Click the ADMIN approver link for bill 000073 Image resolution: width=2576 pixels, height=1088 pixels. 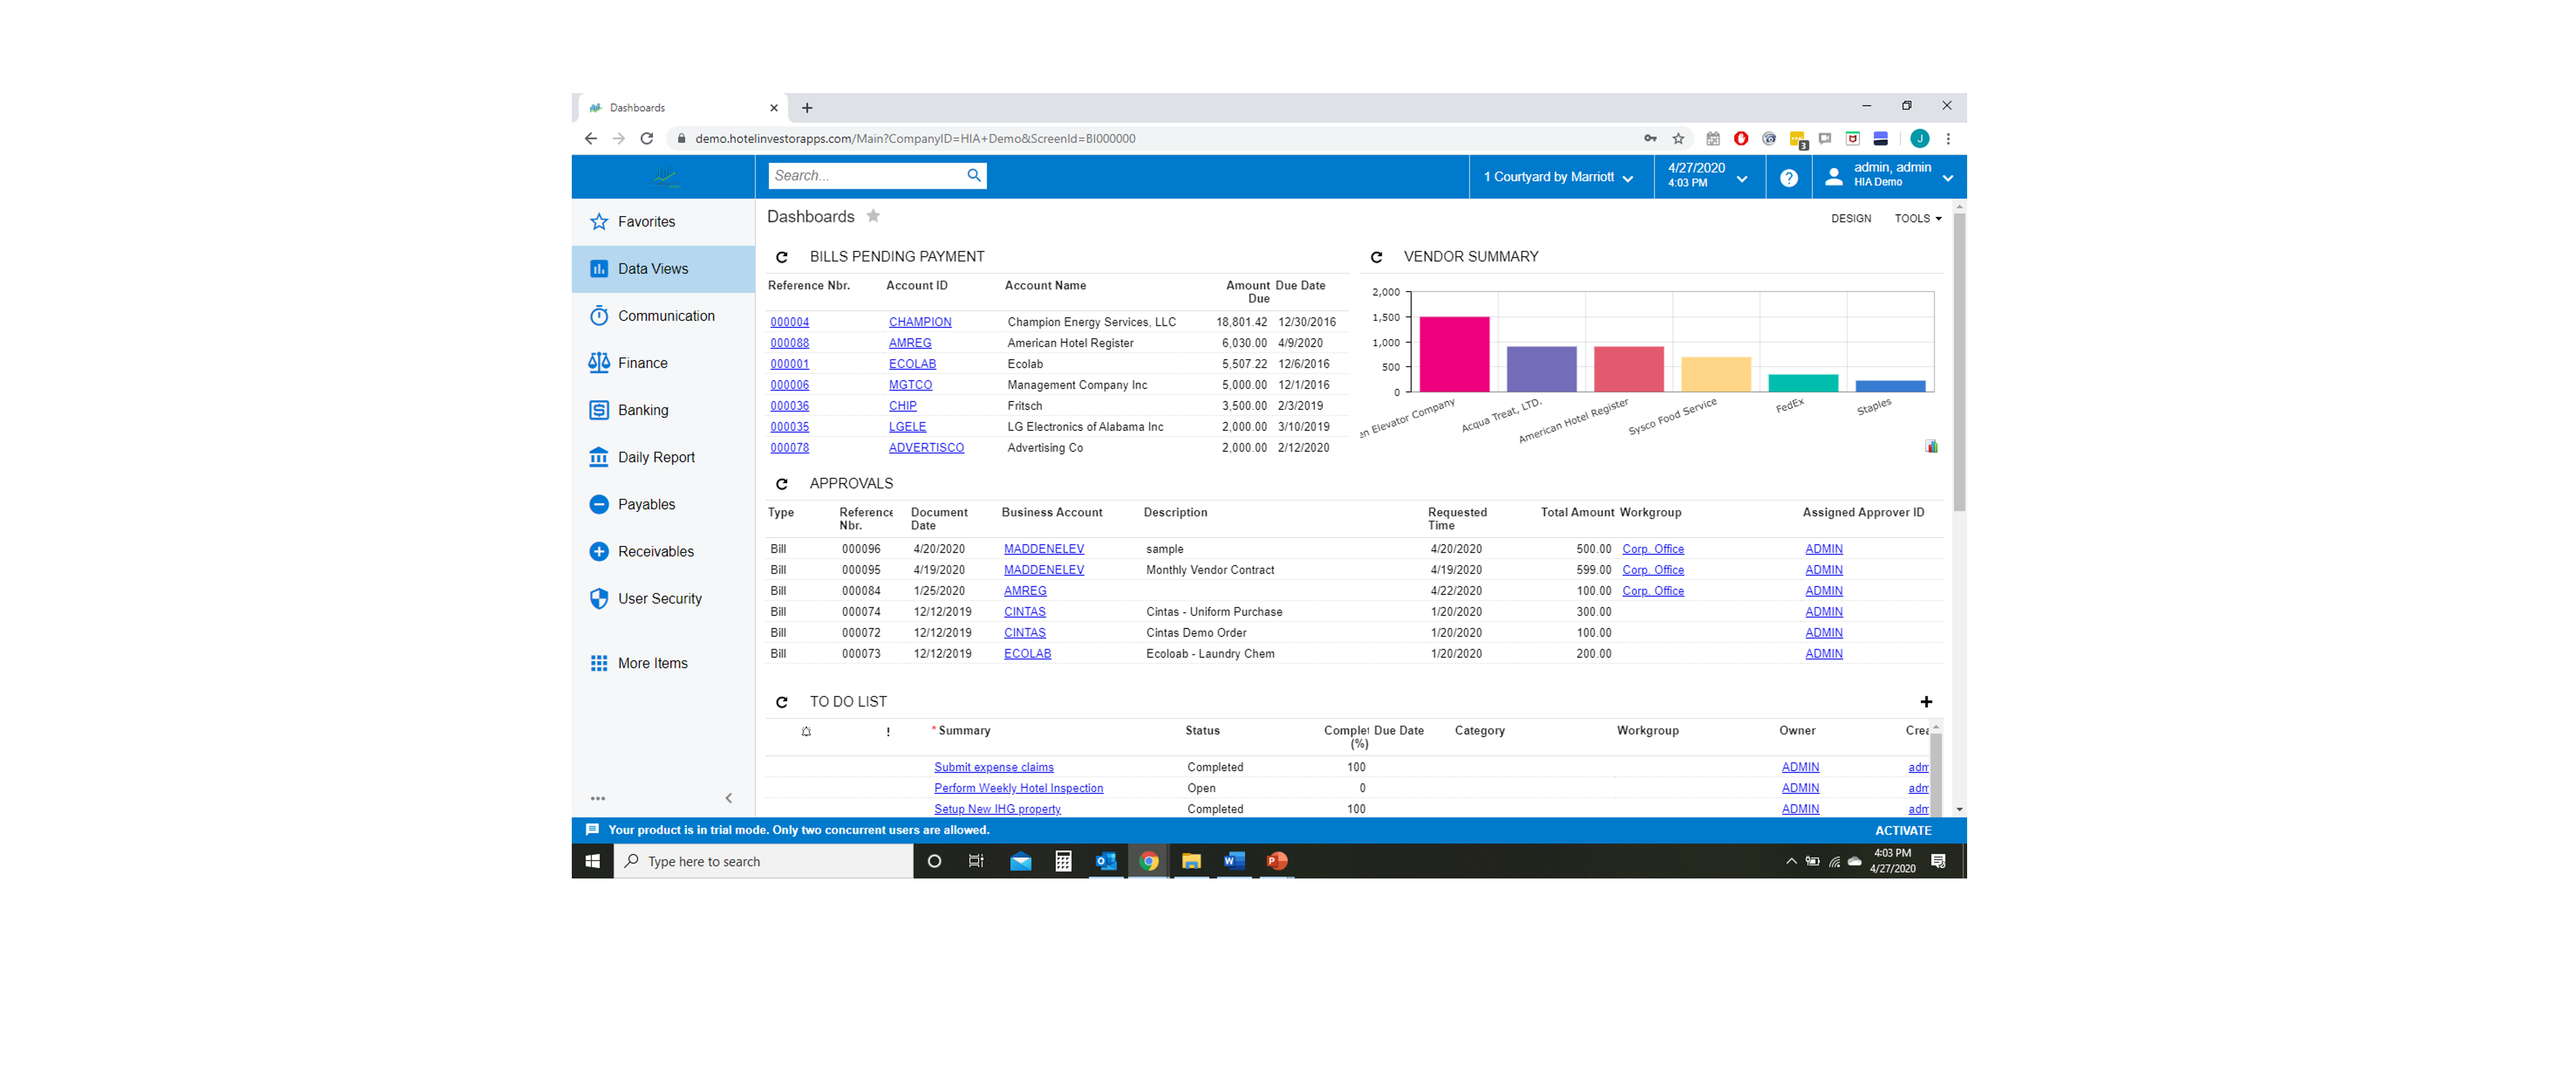click(x=1823, y=654)
